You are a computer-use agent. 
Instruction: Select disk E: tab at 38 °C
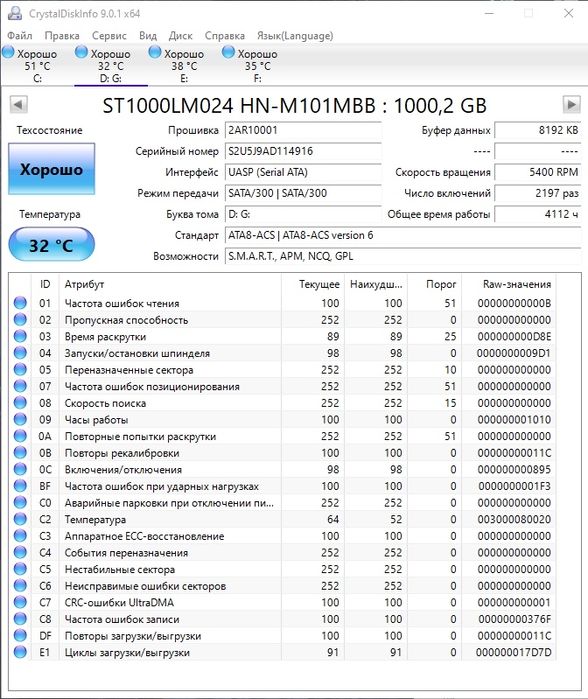pos(184,65)
